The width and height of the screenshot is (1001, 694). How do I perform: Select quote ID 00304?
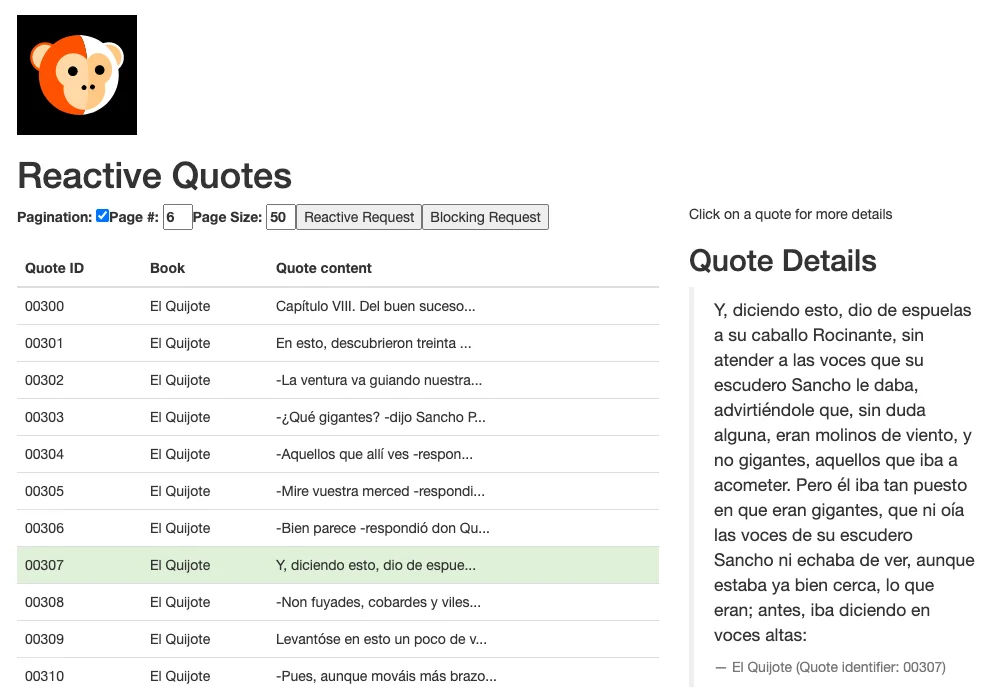[44, 455]
